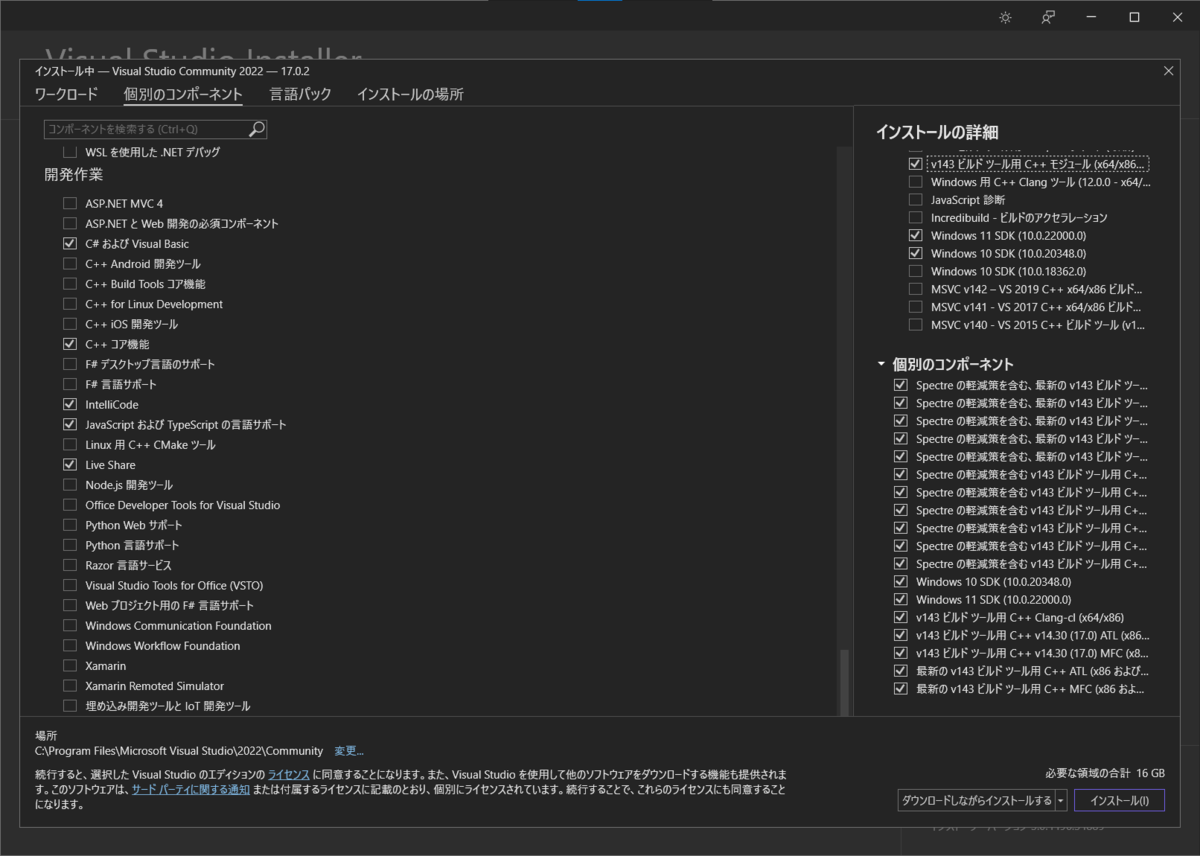Uncheck unindented Windows 11 SDK (10.0.22000.0) box
1200x856 pixels.
(x=916, y=236)
